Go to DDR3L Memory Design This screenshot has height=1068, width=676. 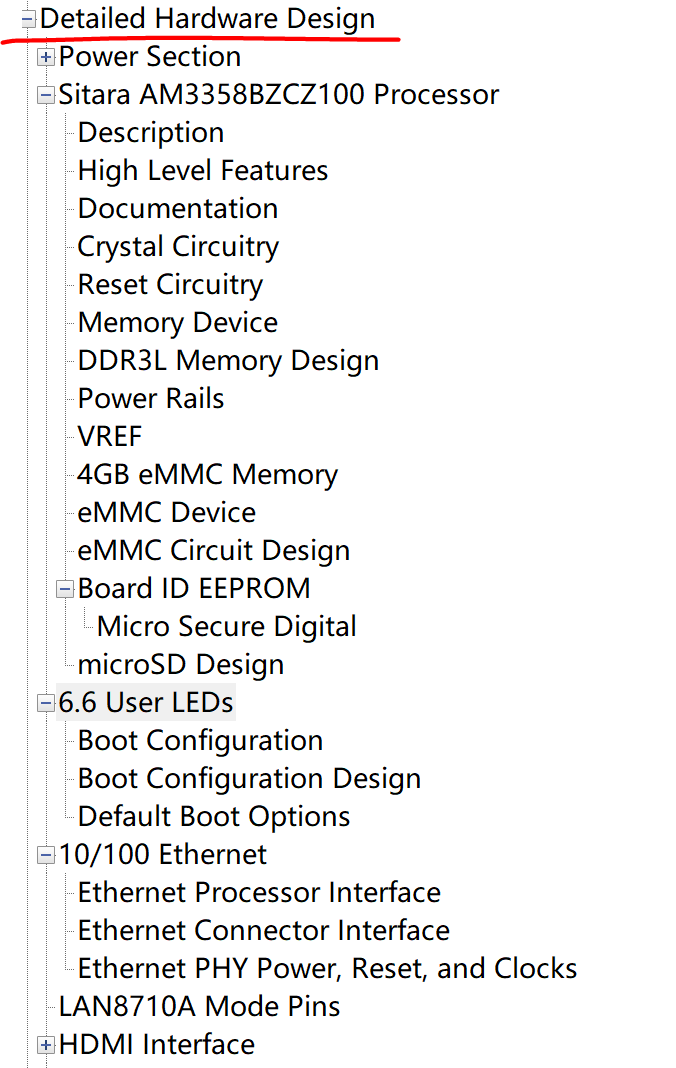(228, 361)
